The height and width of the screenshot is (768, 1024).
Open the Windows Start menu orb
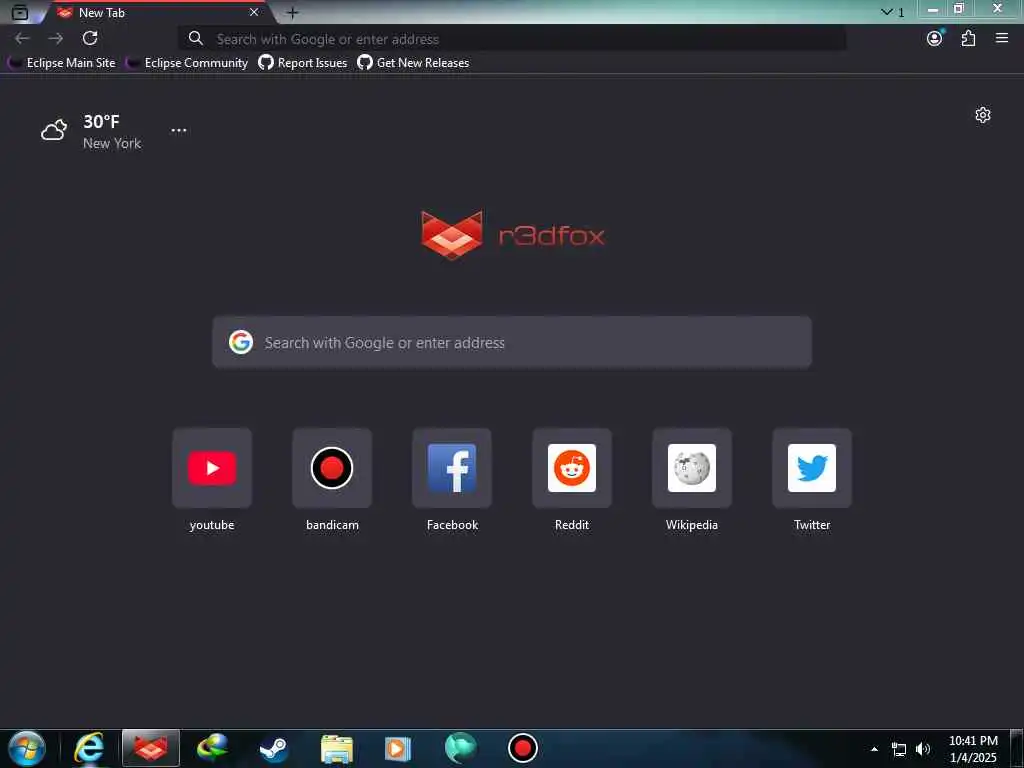click(x=27, y=748)
